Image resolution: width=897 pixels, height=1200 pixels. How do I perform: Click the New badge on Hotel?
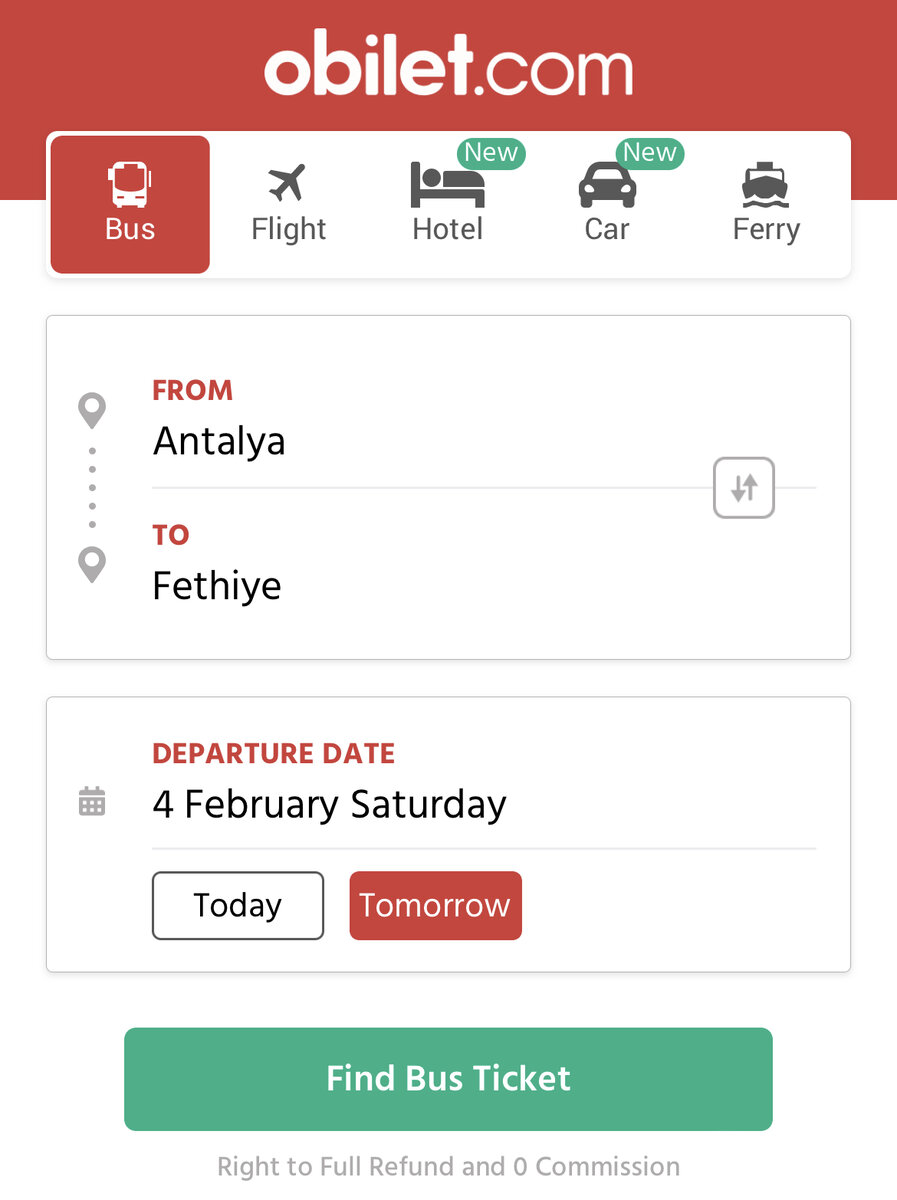pyautogui.click(x=491, y=153)
